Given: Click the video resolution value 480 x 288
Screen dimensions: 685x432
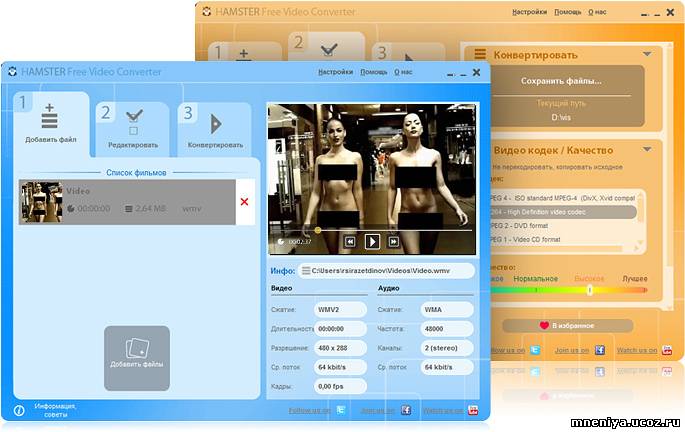Looking at the screenshot, I should click(340, 348).
